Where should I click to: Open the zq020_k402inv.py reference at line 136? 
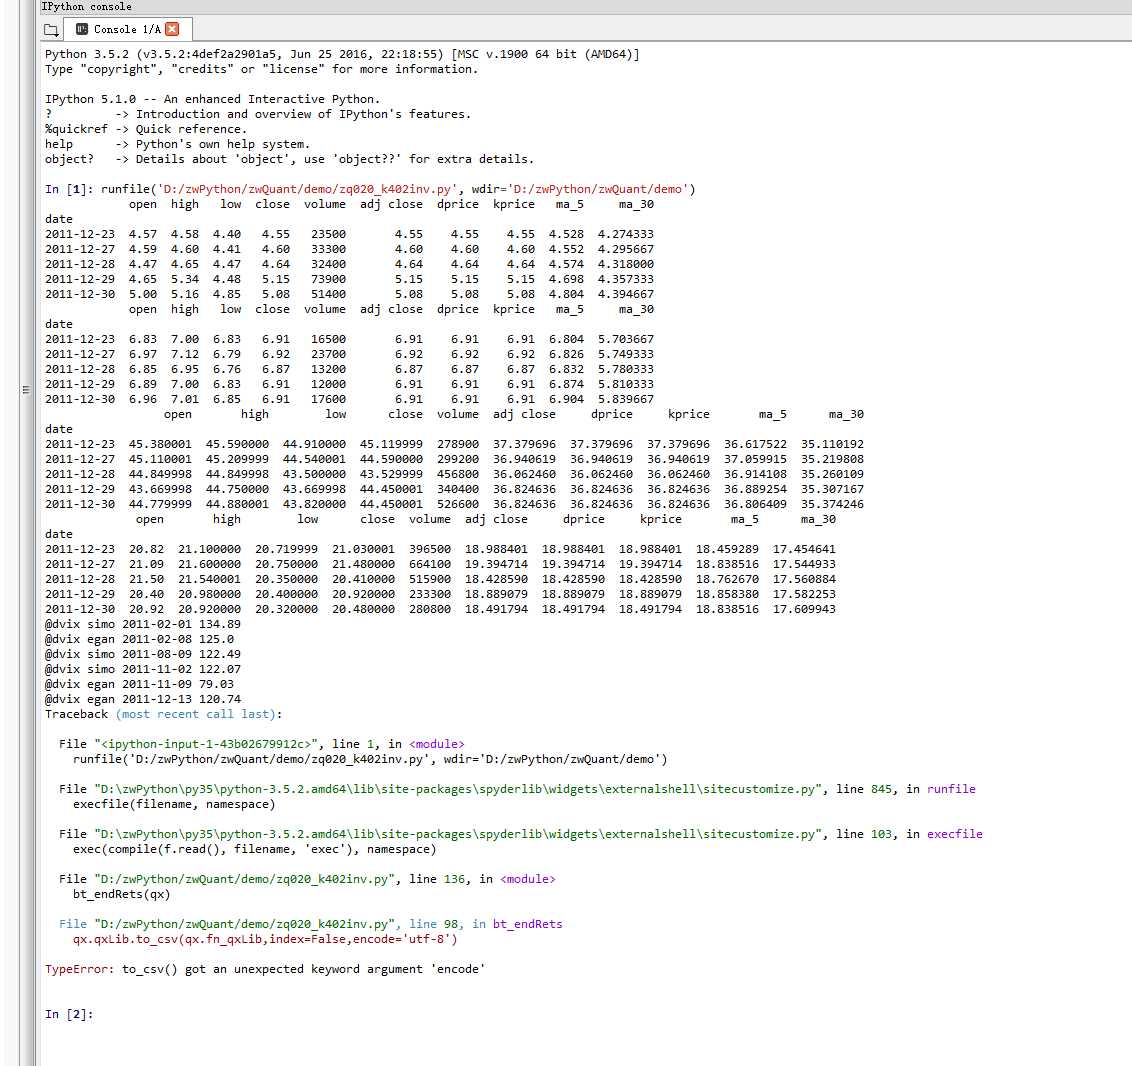[245, 879]
